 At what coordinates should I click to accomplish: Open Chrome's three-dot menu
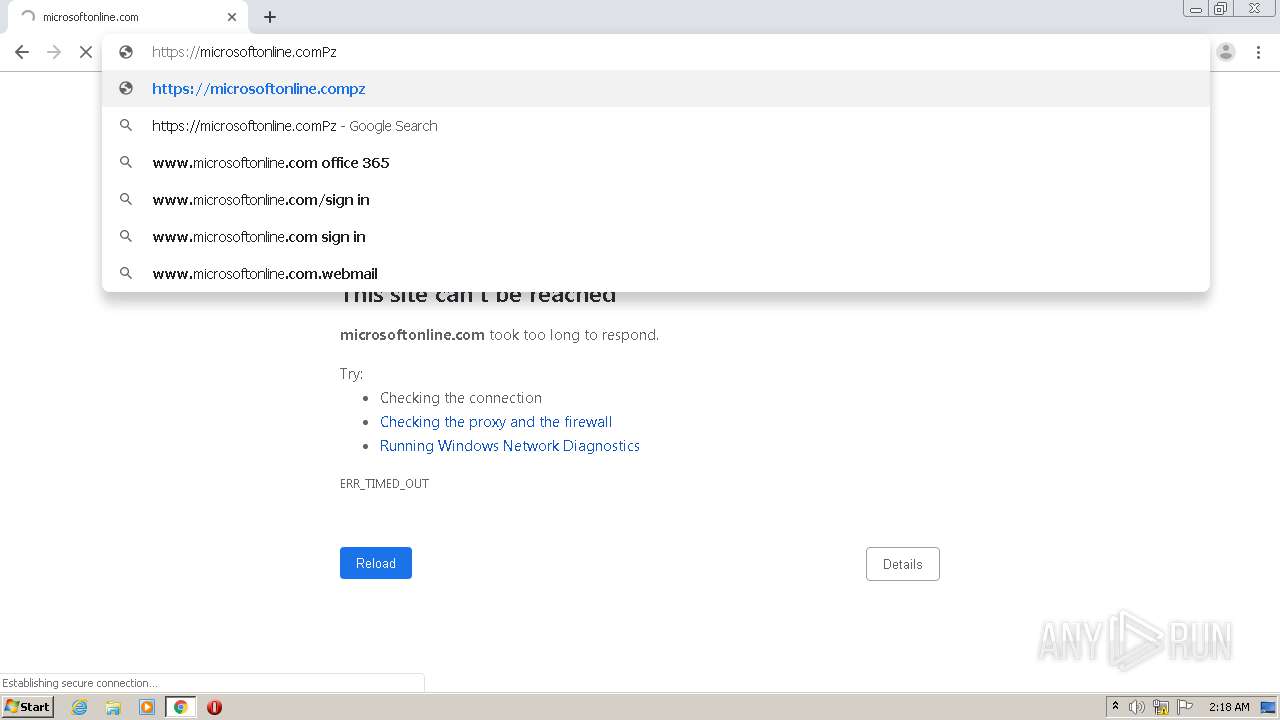(x=1258, y=52)
